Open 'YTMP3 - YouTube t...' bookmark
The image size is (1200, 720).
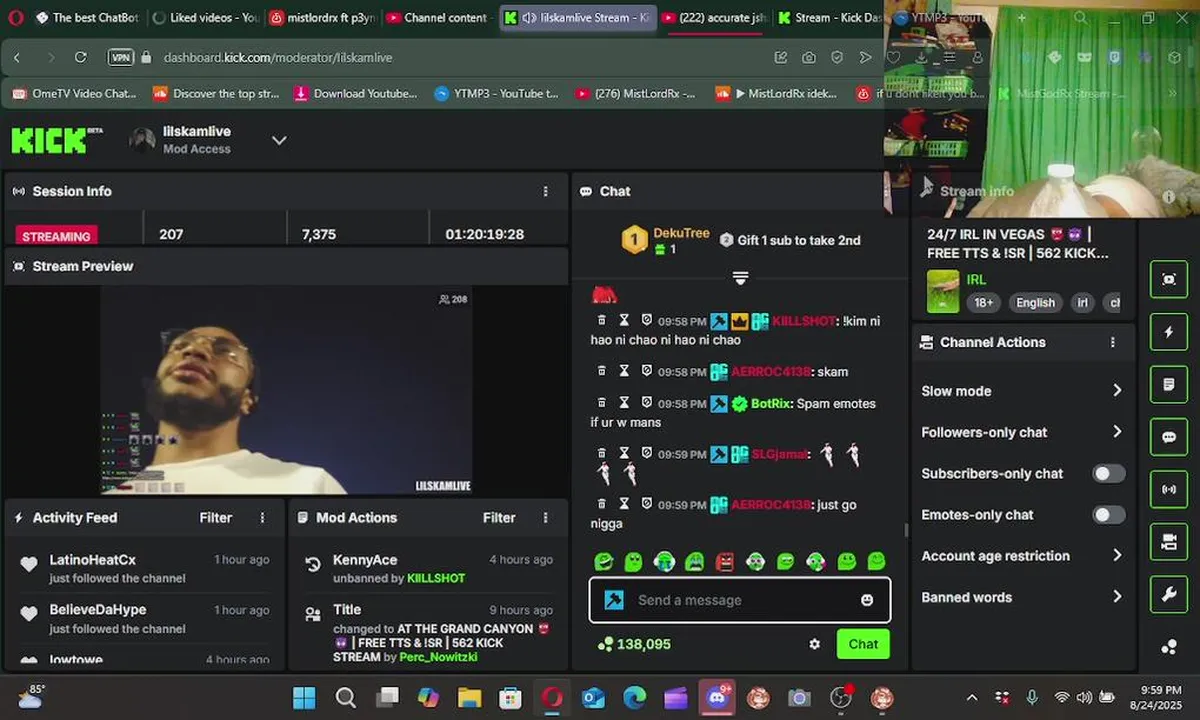(x=496, y=93)
